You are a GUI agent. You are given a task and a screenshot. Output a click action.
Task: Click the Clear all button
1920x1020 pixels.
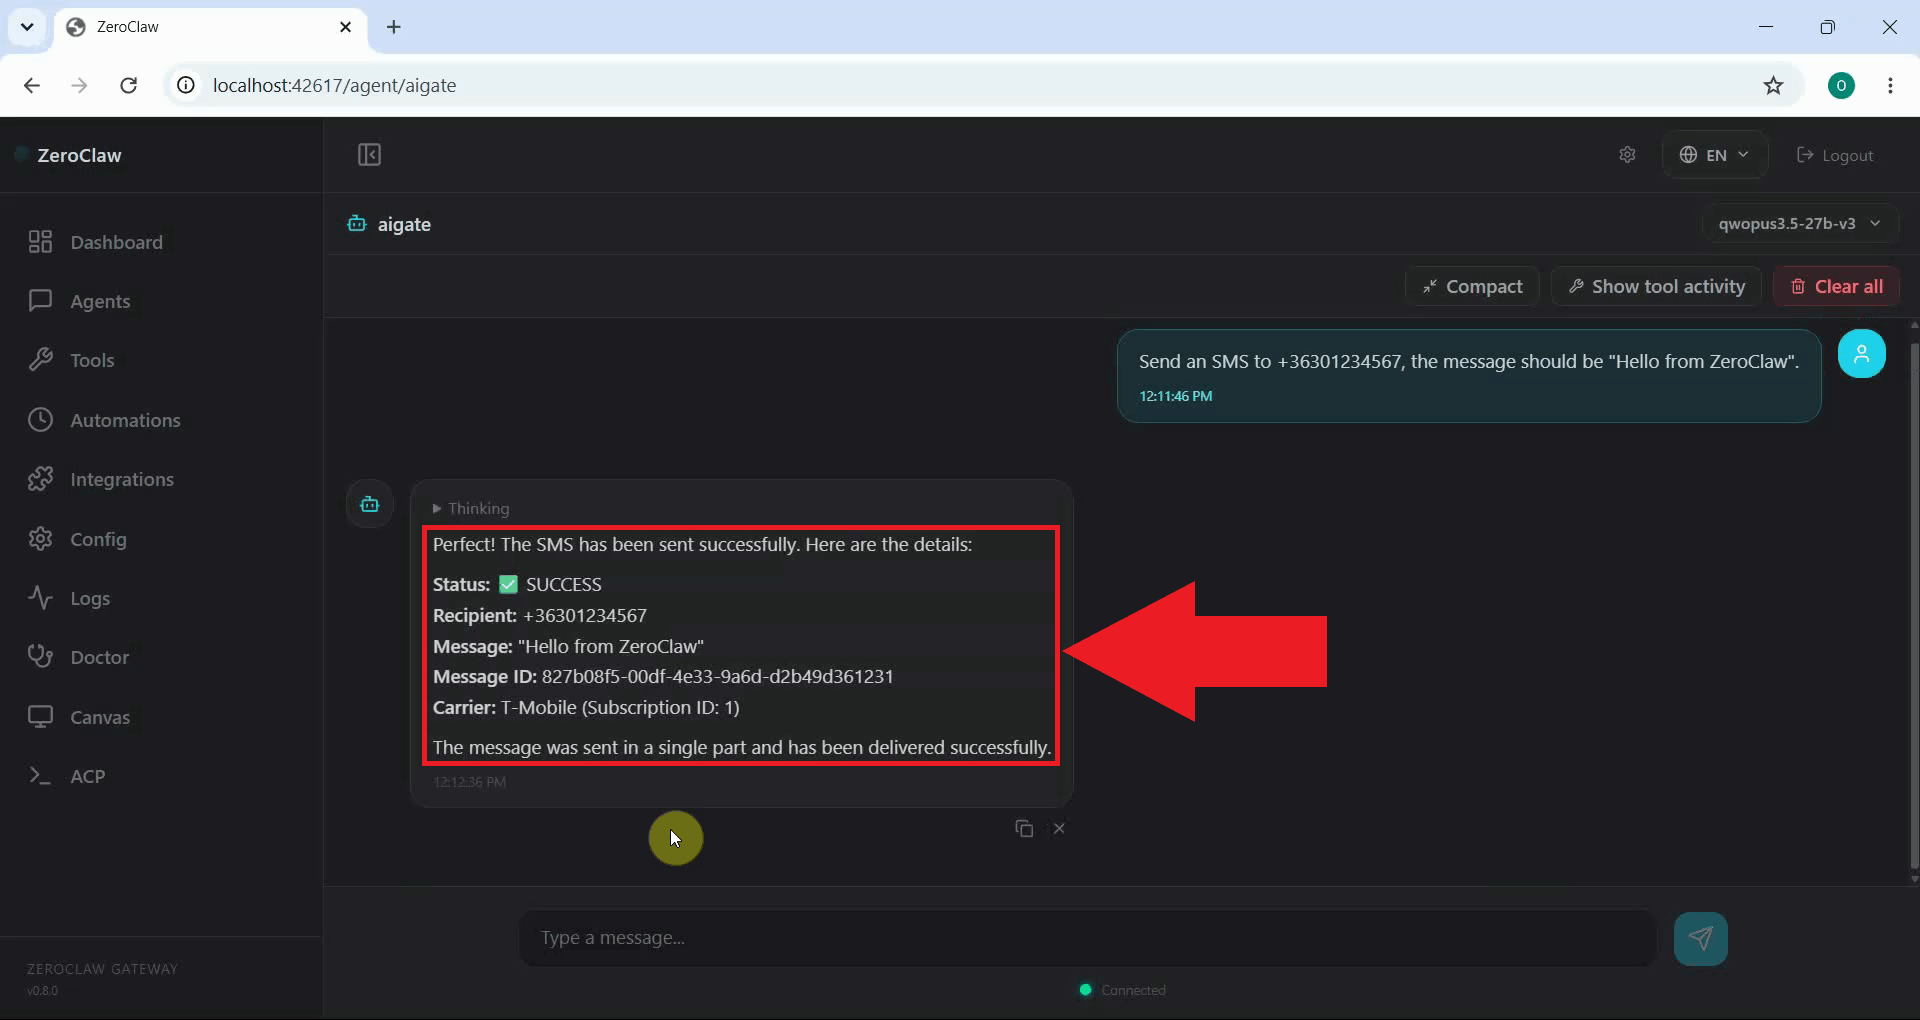click(1836, 286)
